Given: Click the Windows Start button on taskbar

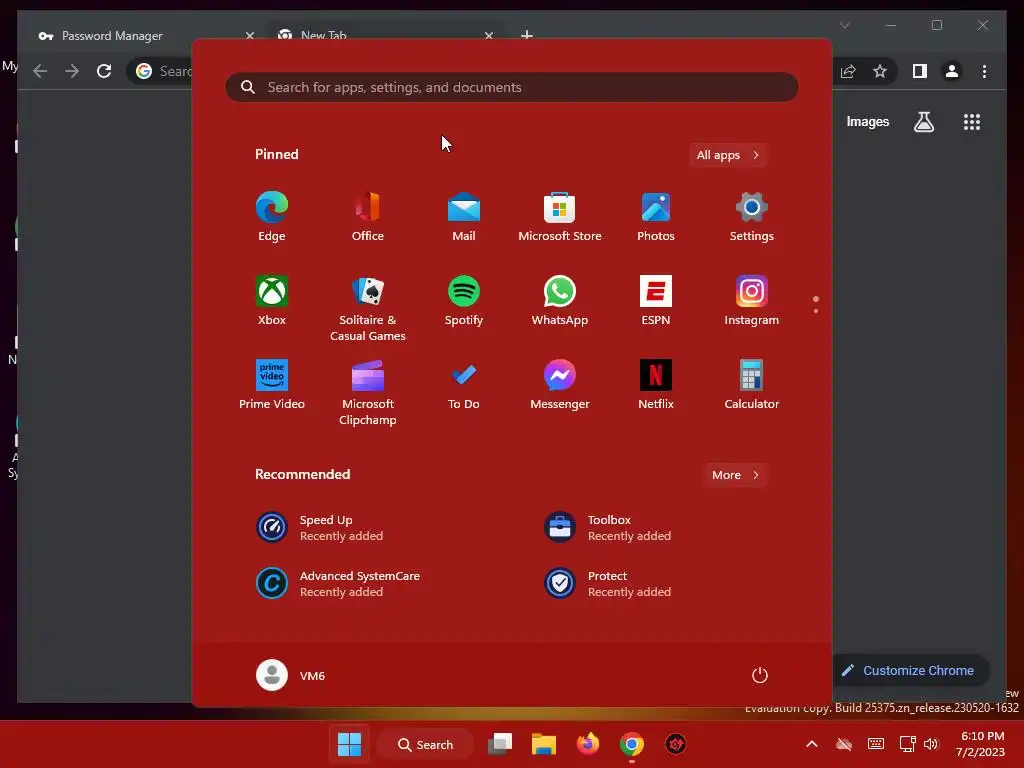Looking at the screenshot, I should tap(349, 744).
